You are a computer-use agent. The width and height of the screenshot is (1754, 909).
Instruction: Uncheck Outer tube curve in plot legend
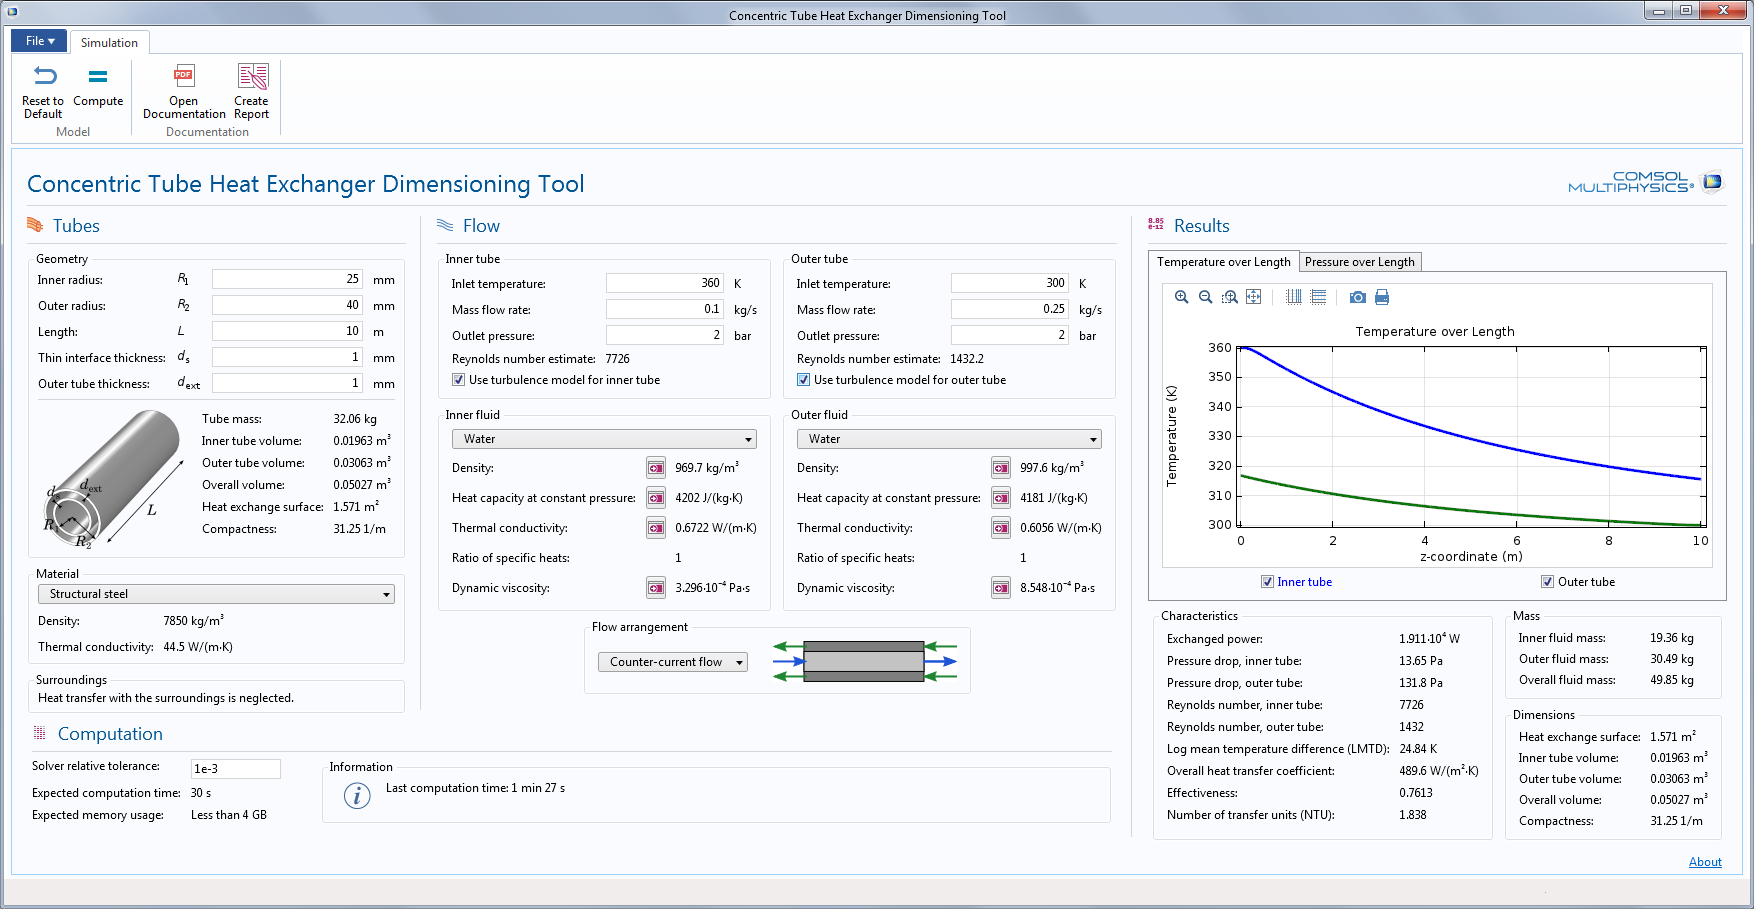click(x=1547, y=582)
